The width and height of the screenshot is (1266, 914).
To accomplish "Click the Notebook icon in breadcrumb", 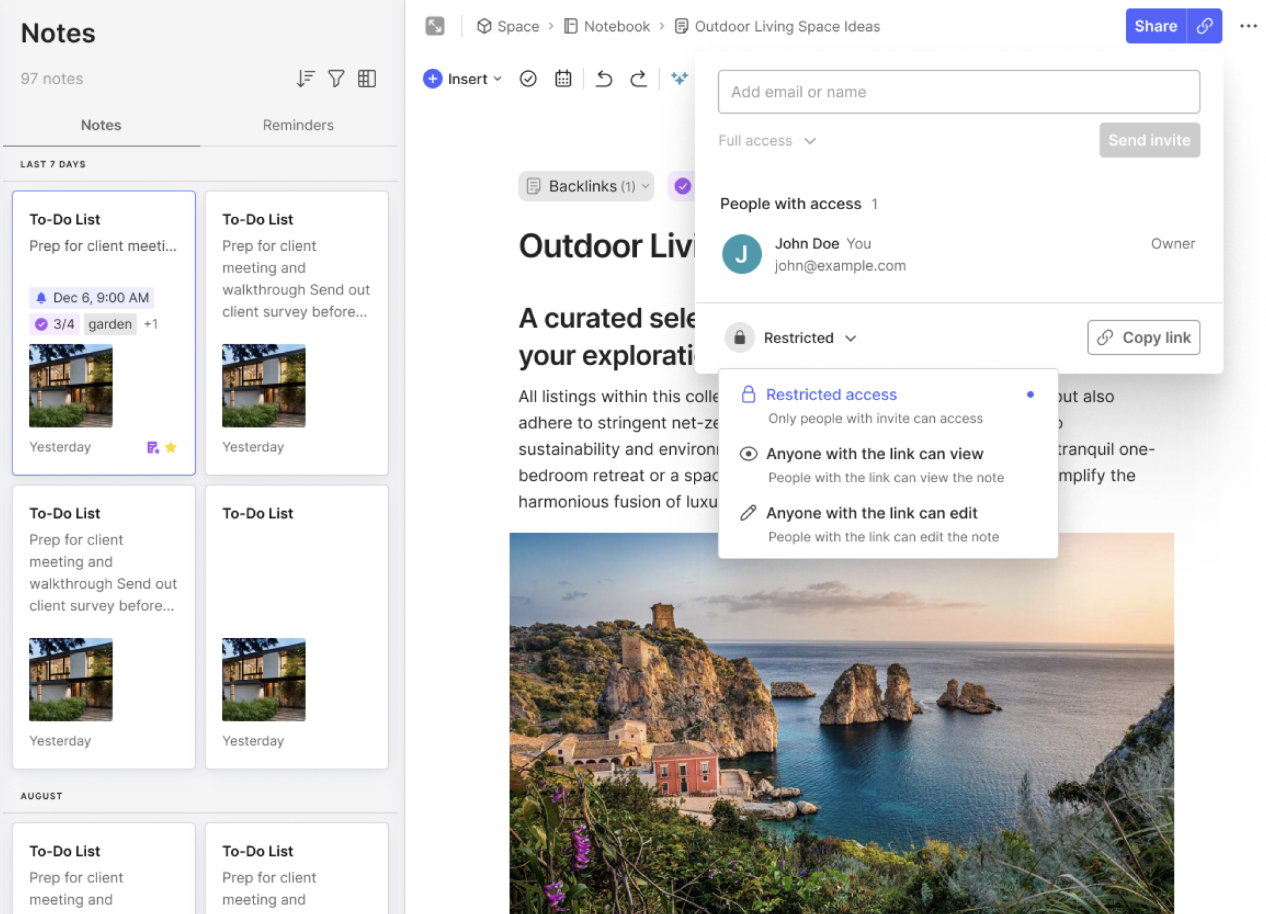I will [571, 26].
